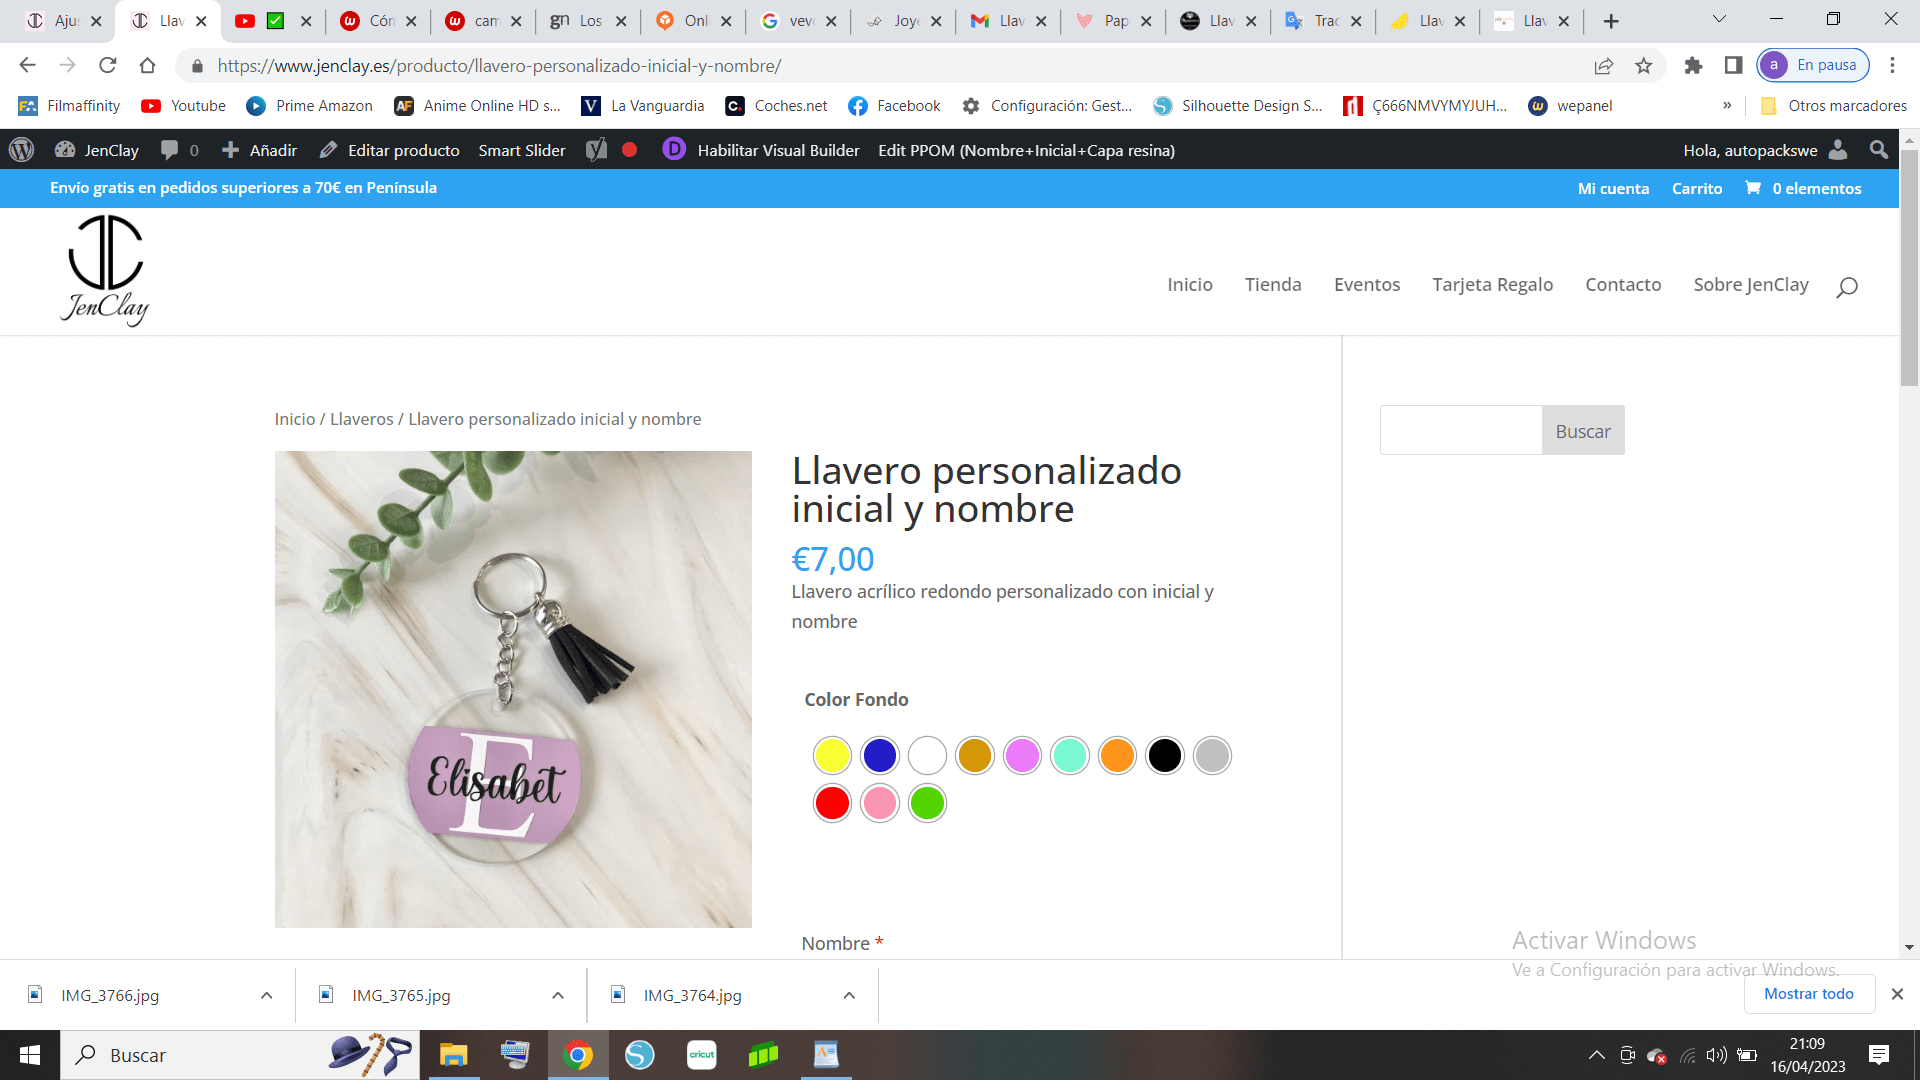
Task: Click Editar producto in admin bar
Action: click(x=390, y=150)
